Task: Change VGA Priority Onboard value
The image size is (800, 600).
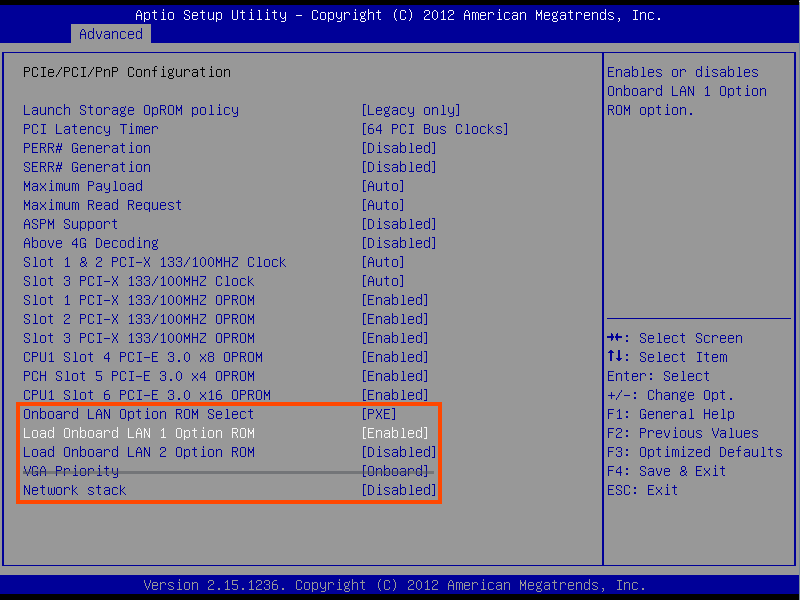Action: click(394, 471)
